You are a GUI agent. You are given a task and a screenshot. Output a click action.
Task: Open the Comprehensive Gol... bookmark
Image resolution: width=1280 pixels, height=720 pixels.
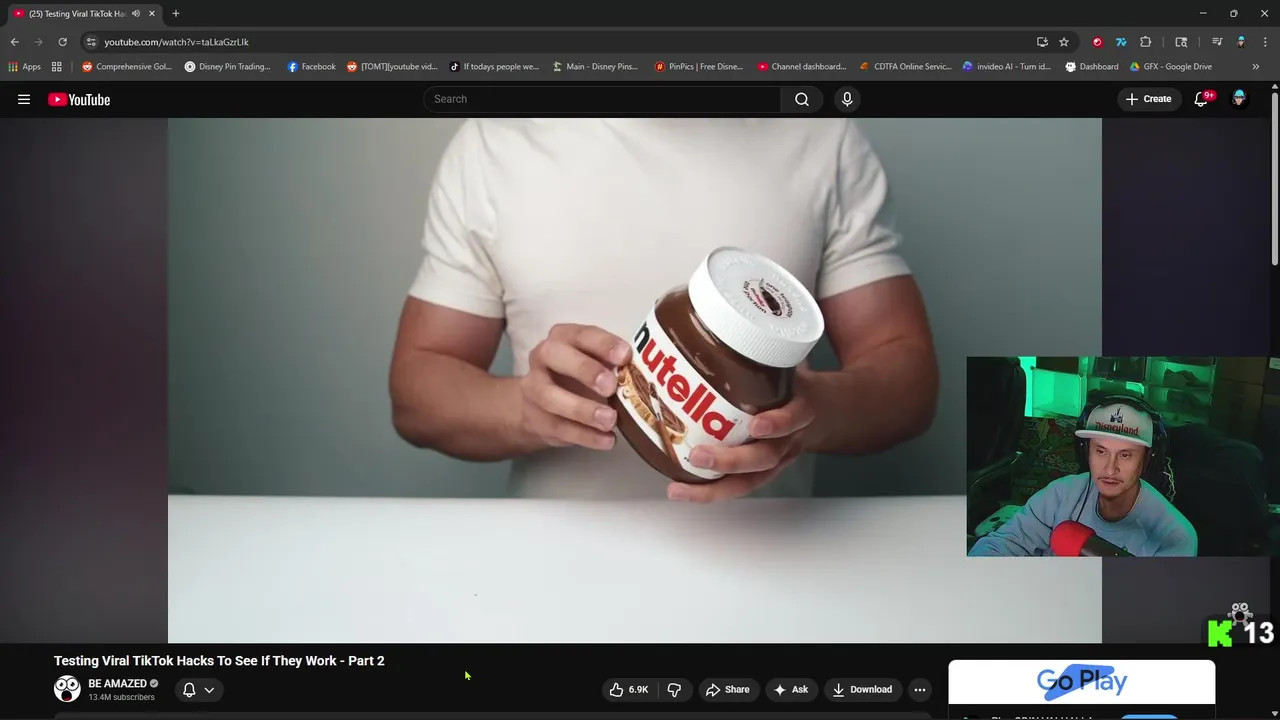click(x=127, y=67)
